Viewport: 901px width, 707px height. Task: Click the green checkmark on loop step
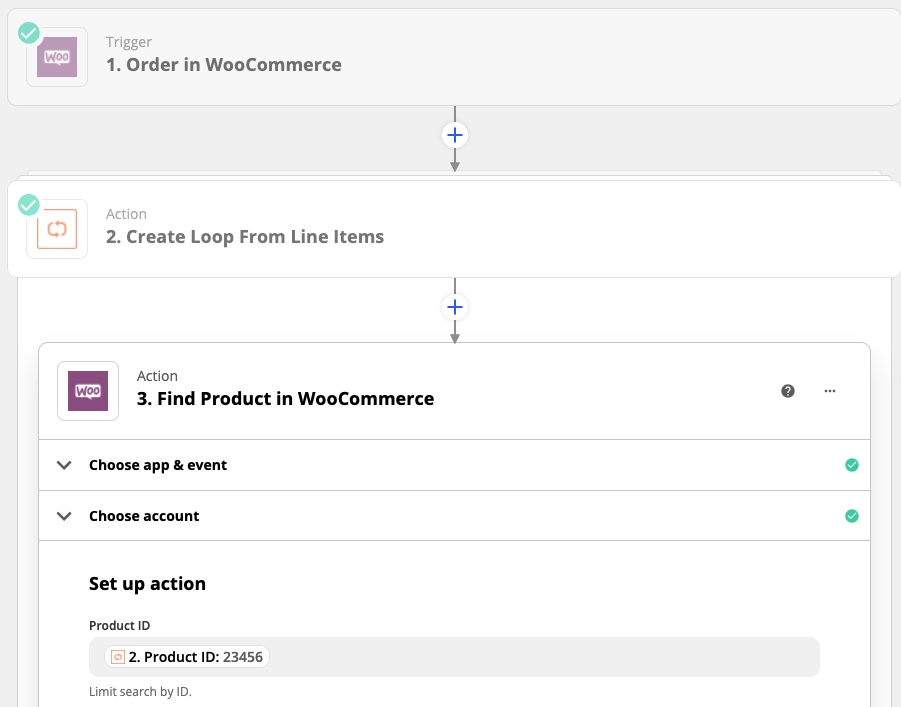[x=29, y=205]
